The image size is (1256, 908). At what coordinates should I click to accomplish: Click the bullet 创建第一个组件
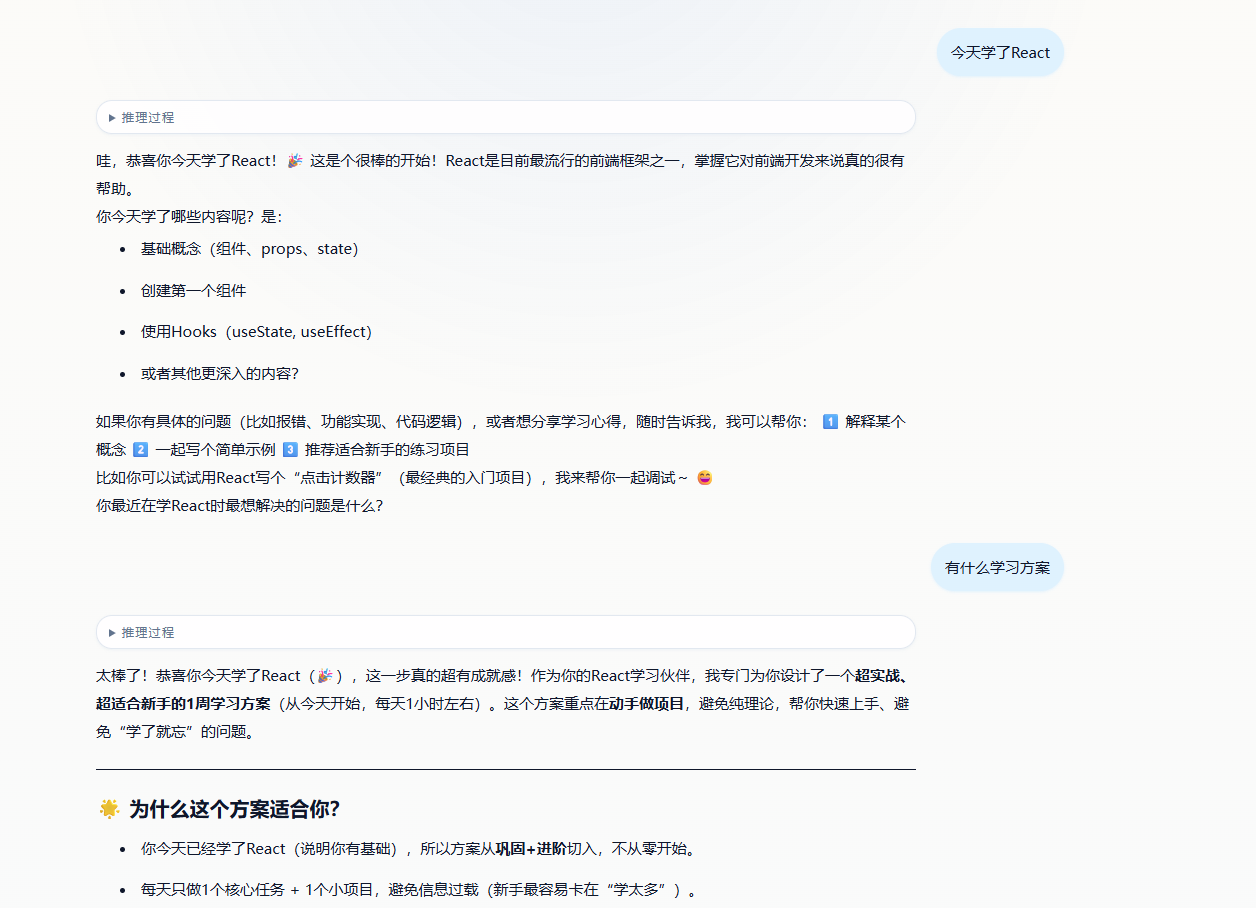click(193, 291)
